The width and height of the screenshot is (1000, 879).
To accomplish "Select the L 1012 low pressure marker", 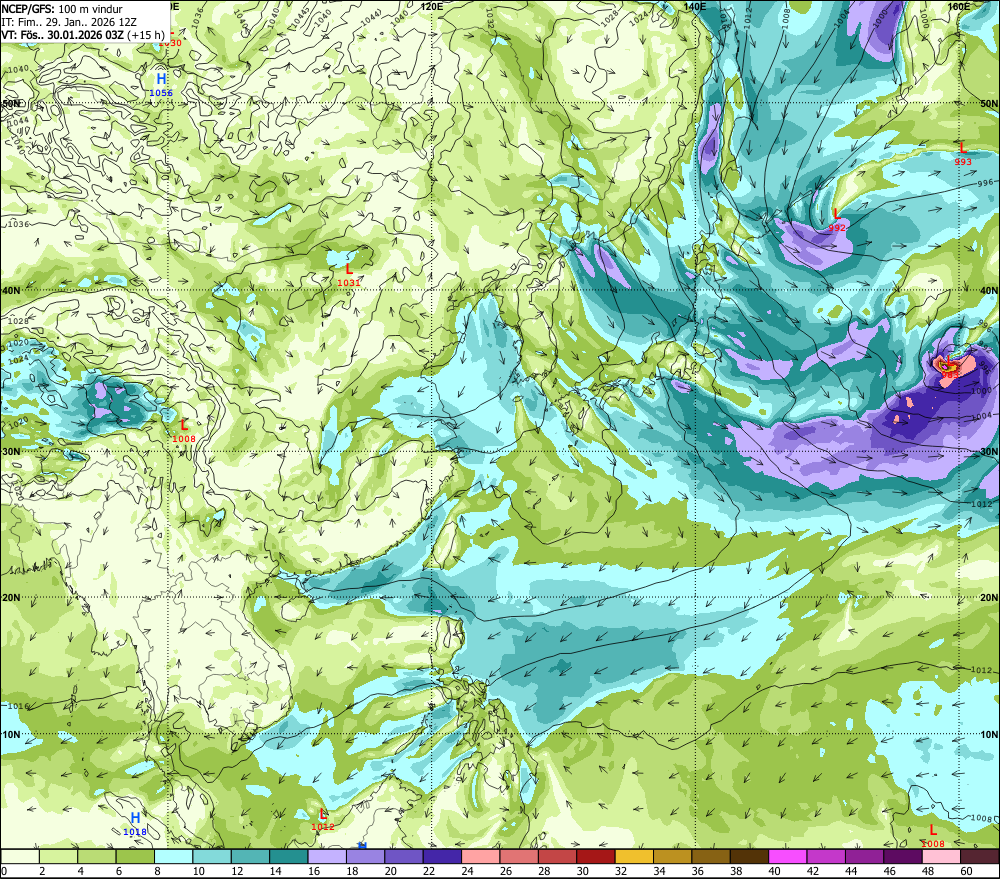I will tap(323, 819).
